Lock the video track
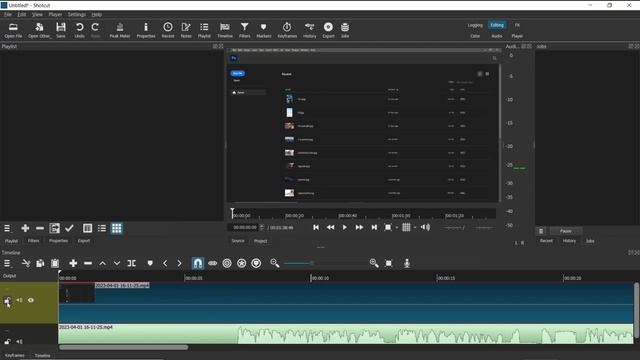Viewport: 640px width, 360px height. (7, 300)
